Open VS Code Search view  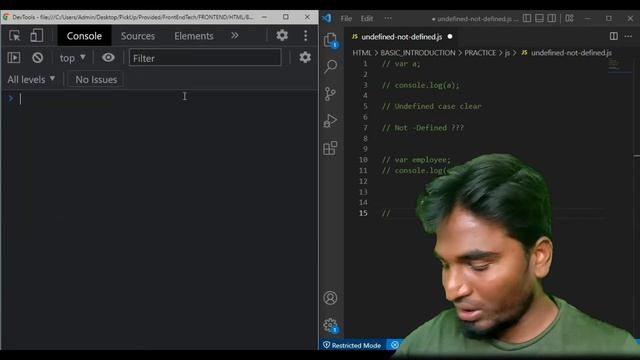coord(330,67)
